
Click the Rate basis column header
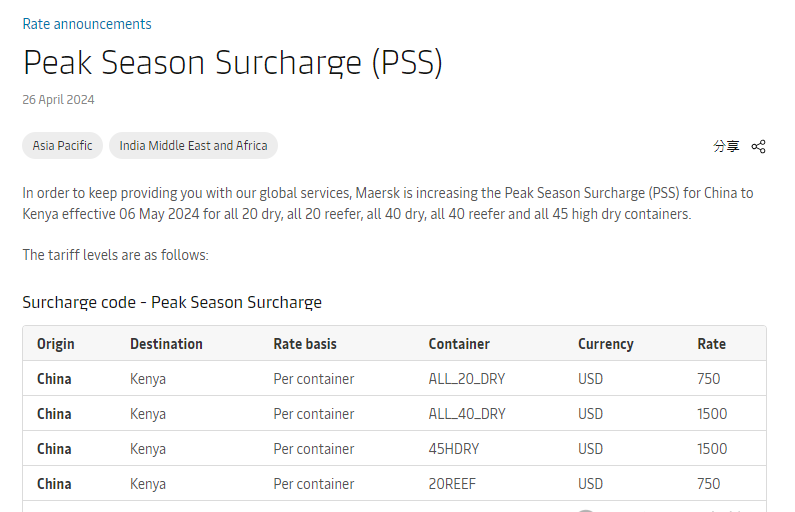[x=305, y=344]
